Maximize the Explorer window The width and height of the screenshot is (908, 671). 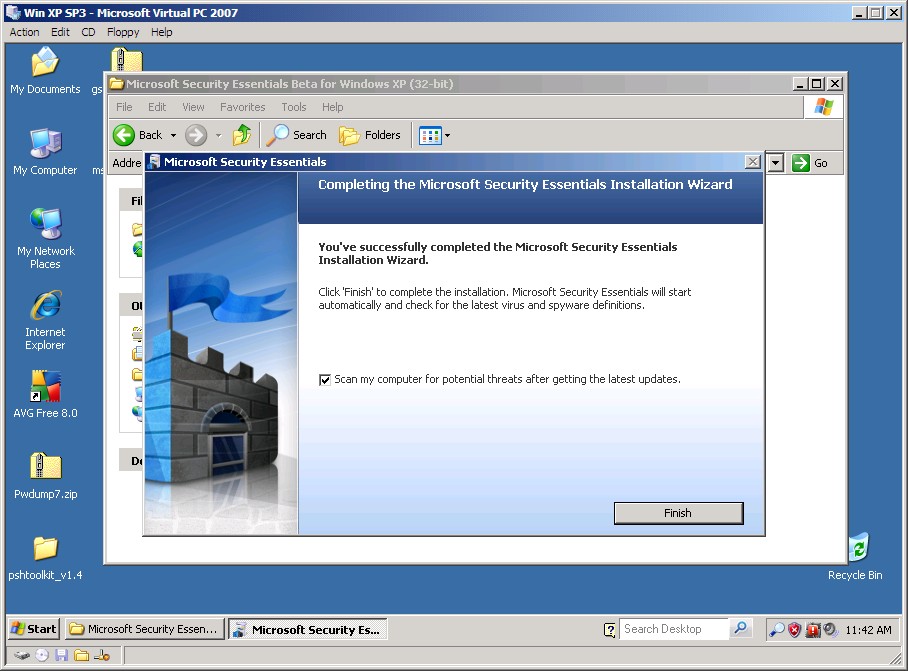(x=817, y=84)
